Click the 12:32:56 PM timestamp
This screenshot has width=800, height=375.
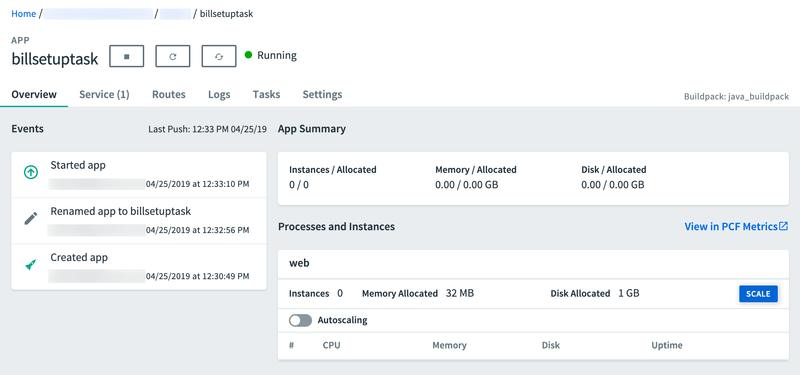(x=197, y=231)
